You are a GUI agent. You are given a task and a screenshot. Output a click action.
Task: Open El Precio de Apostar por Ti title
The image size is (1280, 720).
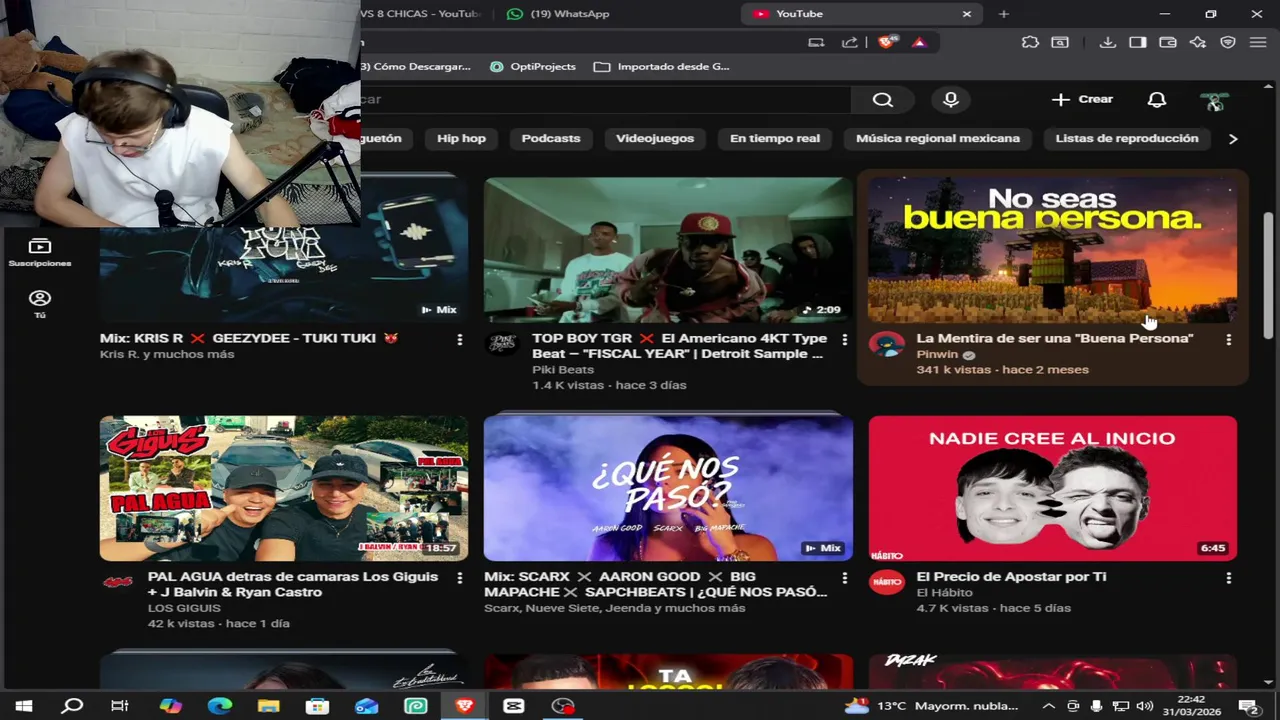point(1011,576)
